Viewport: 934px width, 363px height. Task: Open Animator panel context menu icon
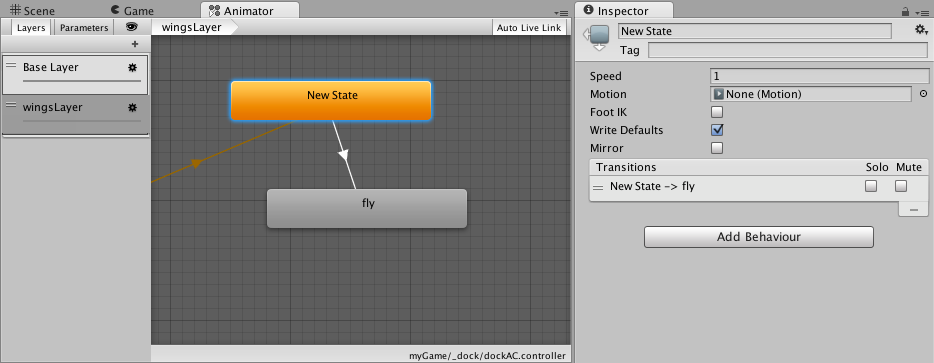click(x=561, y=13)
